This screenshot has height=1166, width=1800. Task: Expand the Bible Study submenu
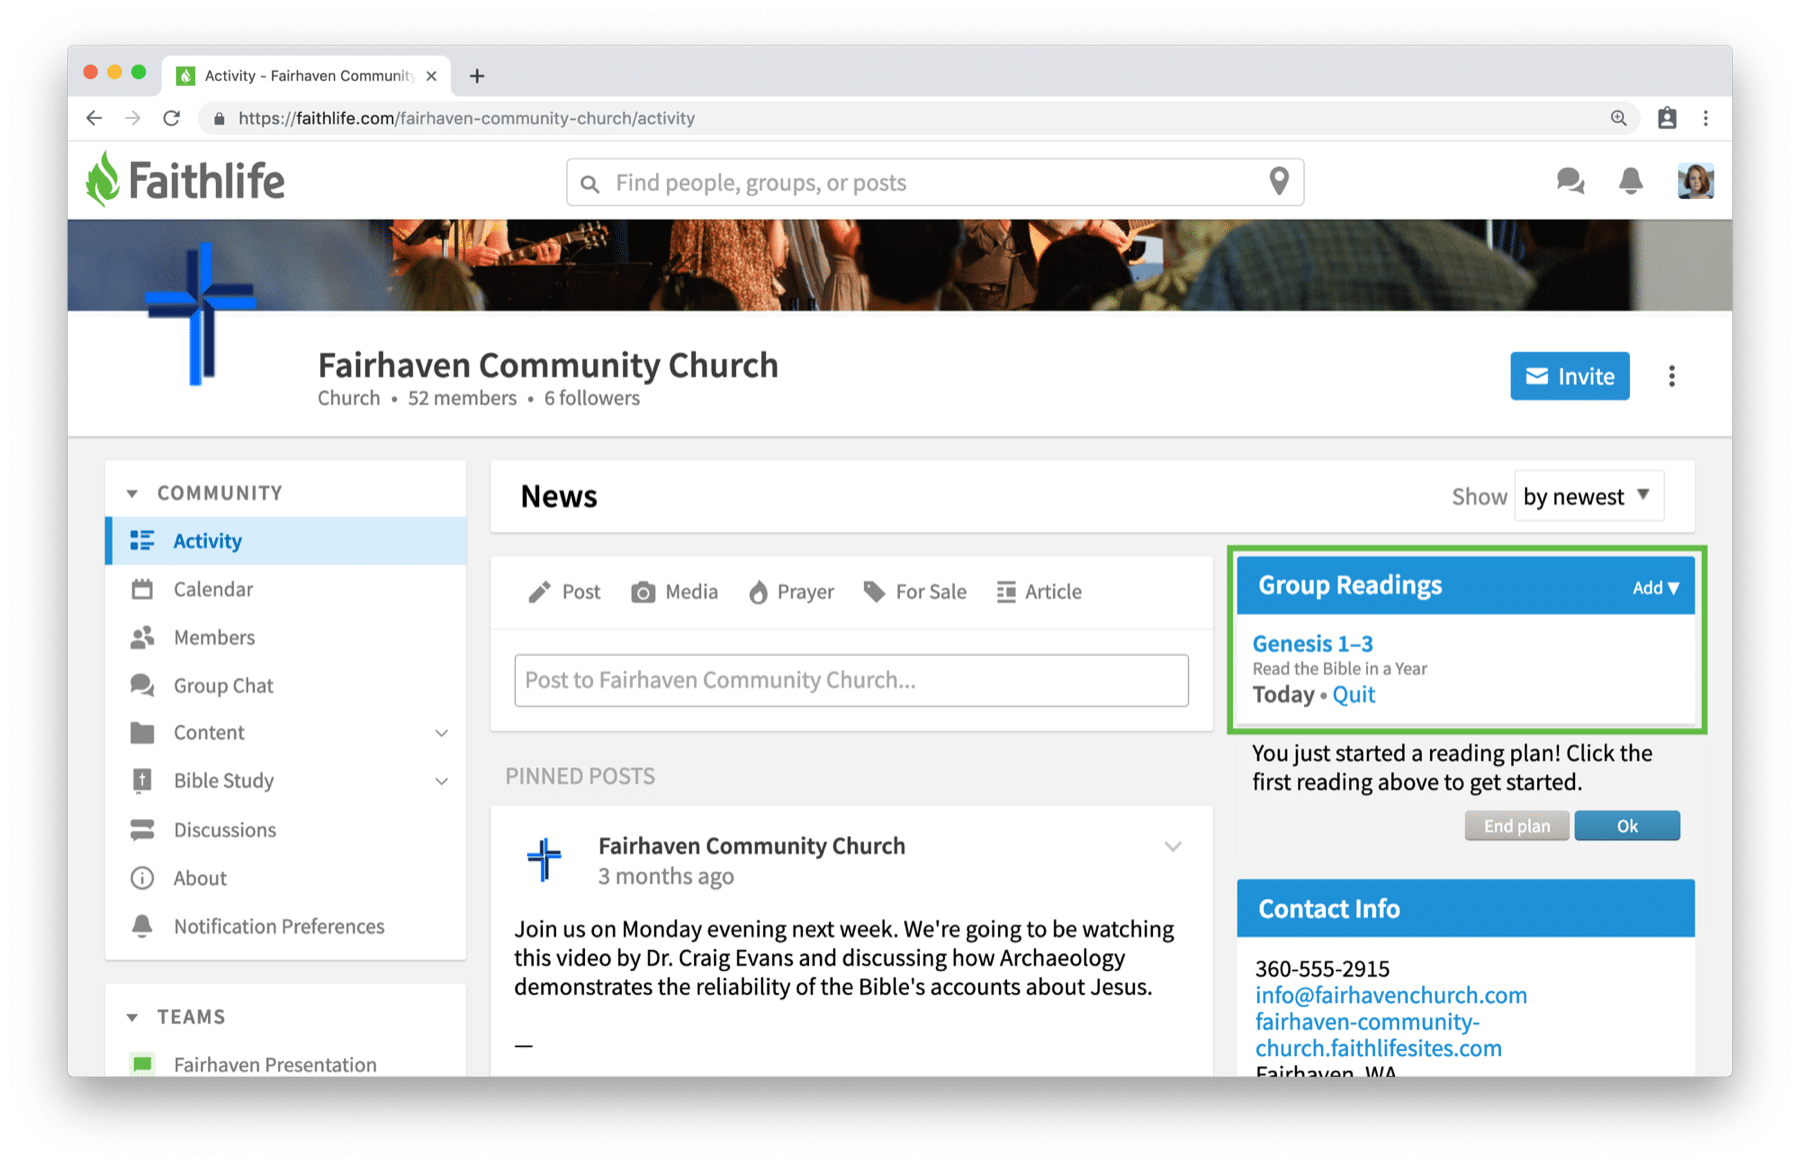[x=441, y=781]
